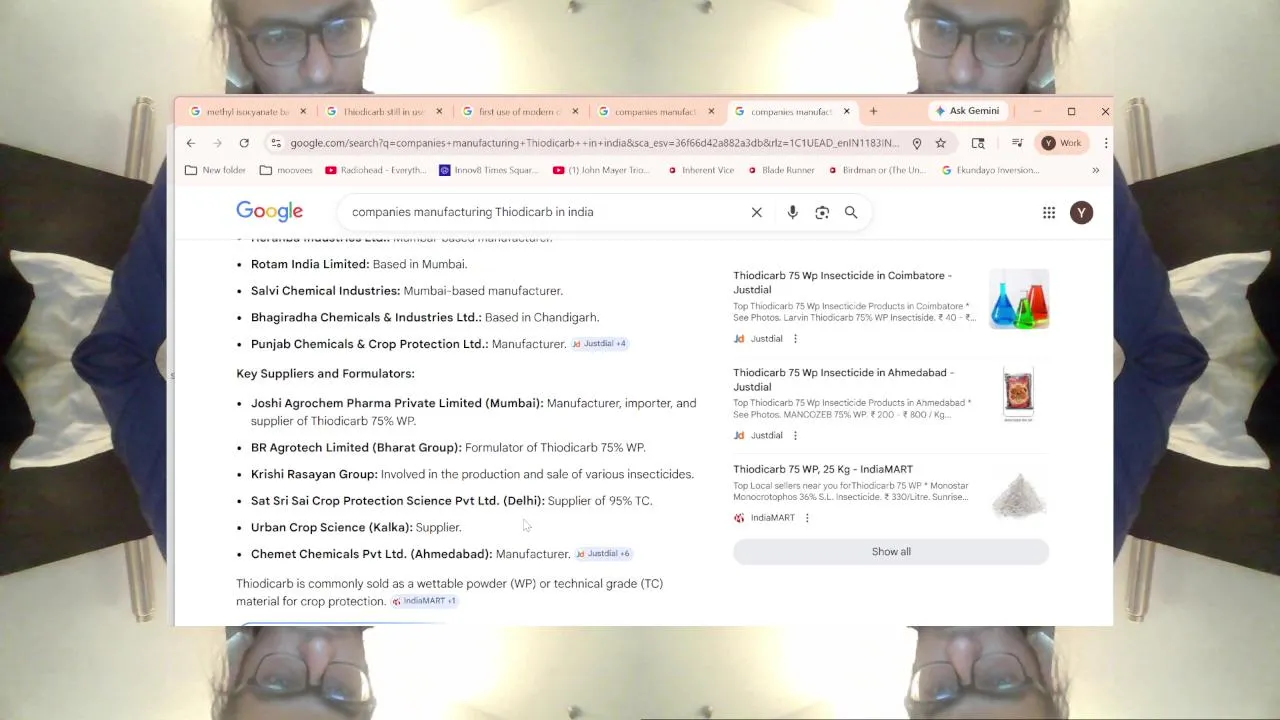1280x720 pixels.
Task: Open the John Mayer Trio bookmark
Action: coord(601,170)
